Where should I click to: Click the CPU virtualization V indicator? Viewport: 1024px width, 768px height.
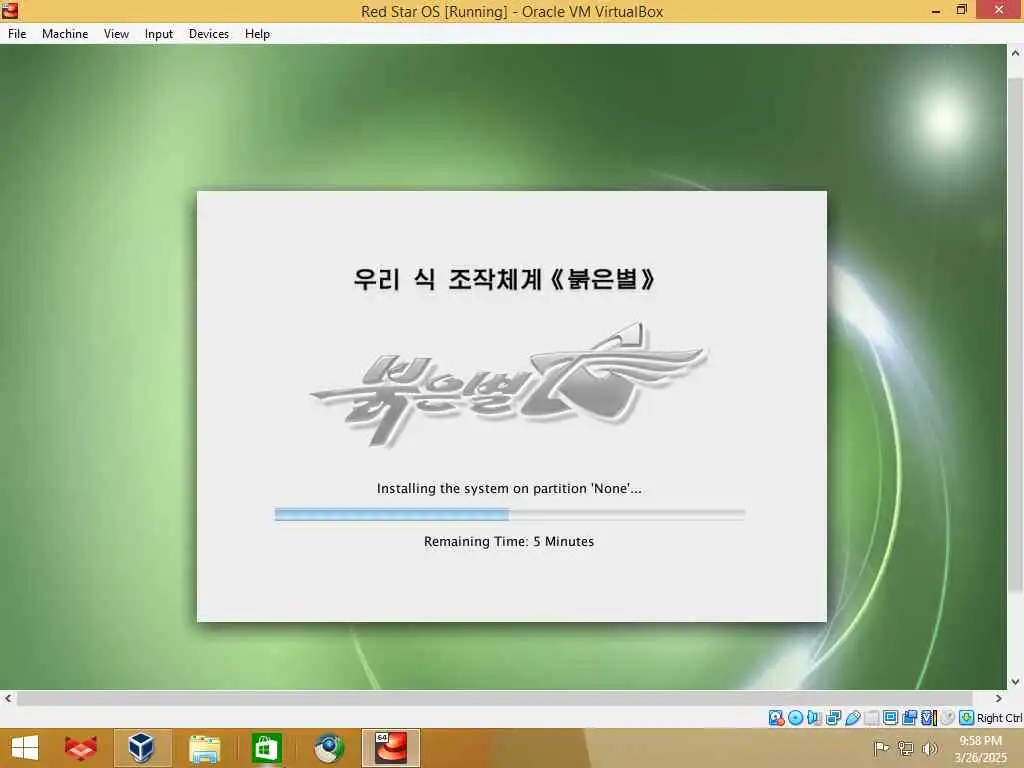pyautogui.click(x=929, y=718)
